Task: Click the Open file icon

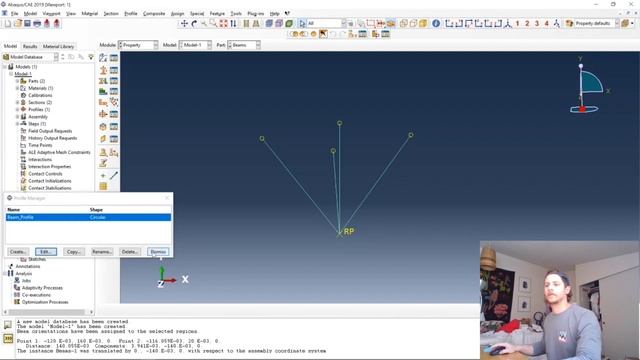Action: pyautogui.click(x=18, y=24)
